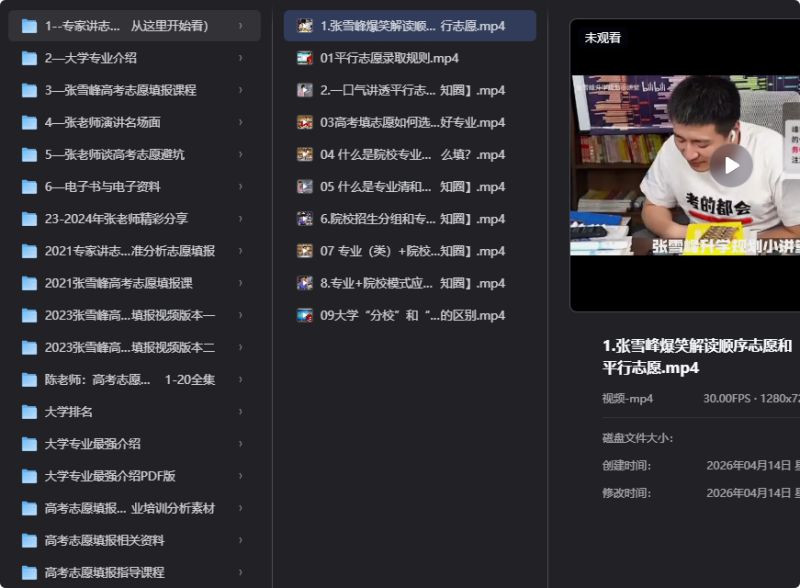Expand the "3—张雪峰高考志愿填报课程" folder chevron

[240, 91]
